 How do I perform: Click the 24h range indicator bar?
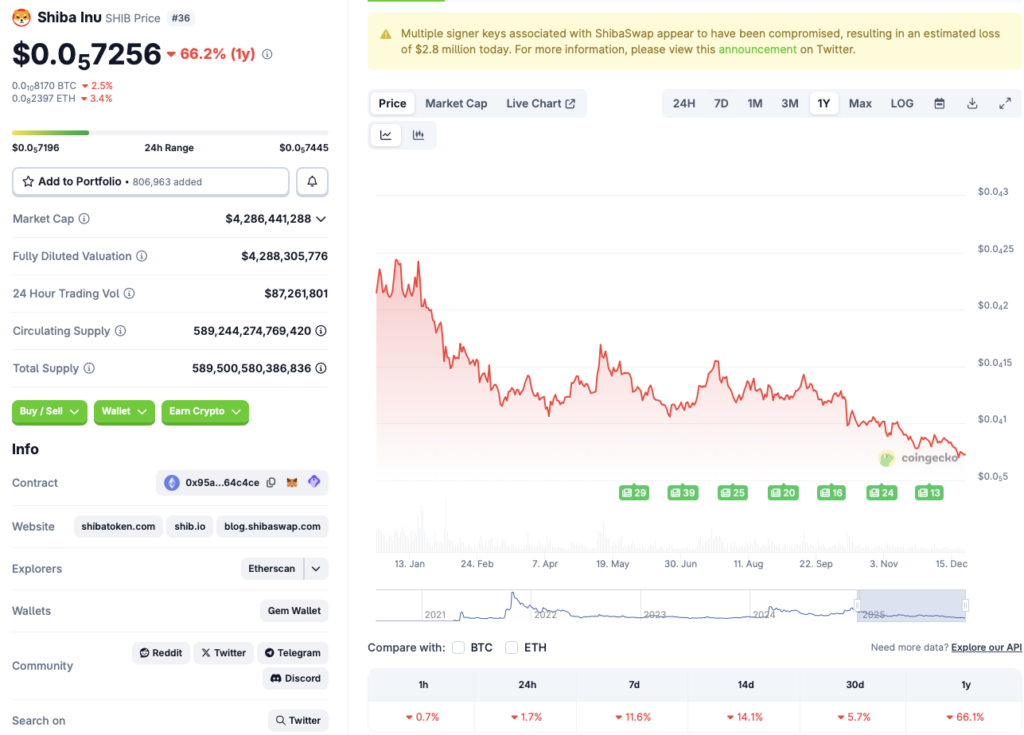[x=170, y=131]
